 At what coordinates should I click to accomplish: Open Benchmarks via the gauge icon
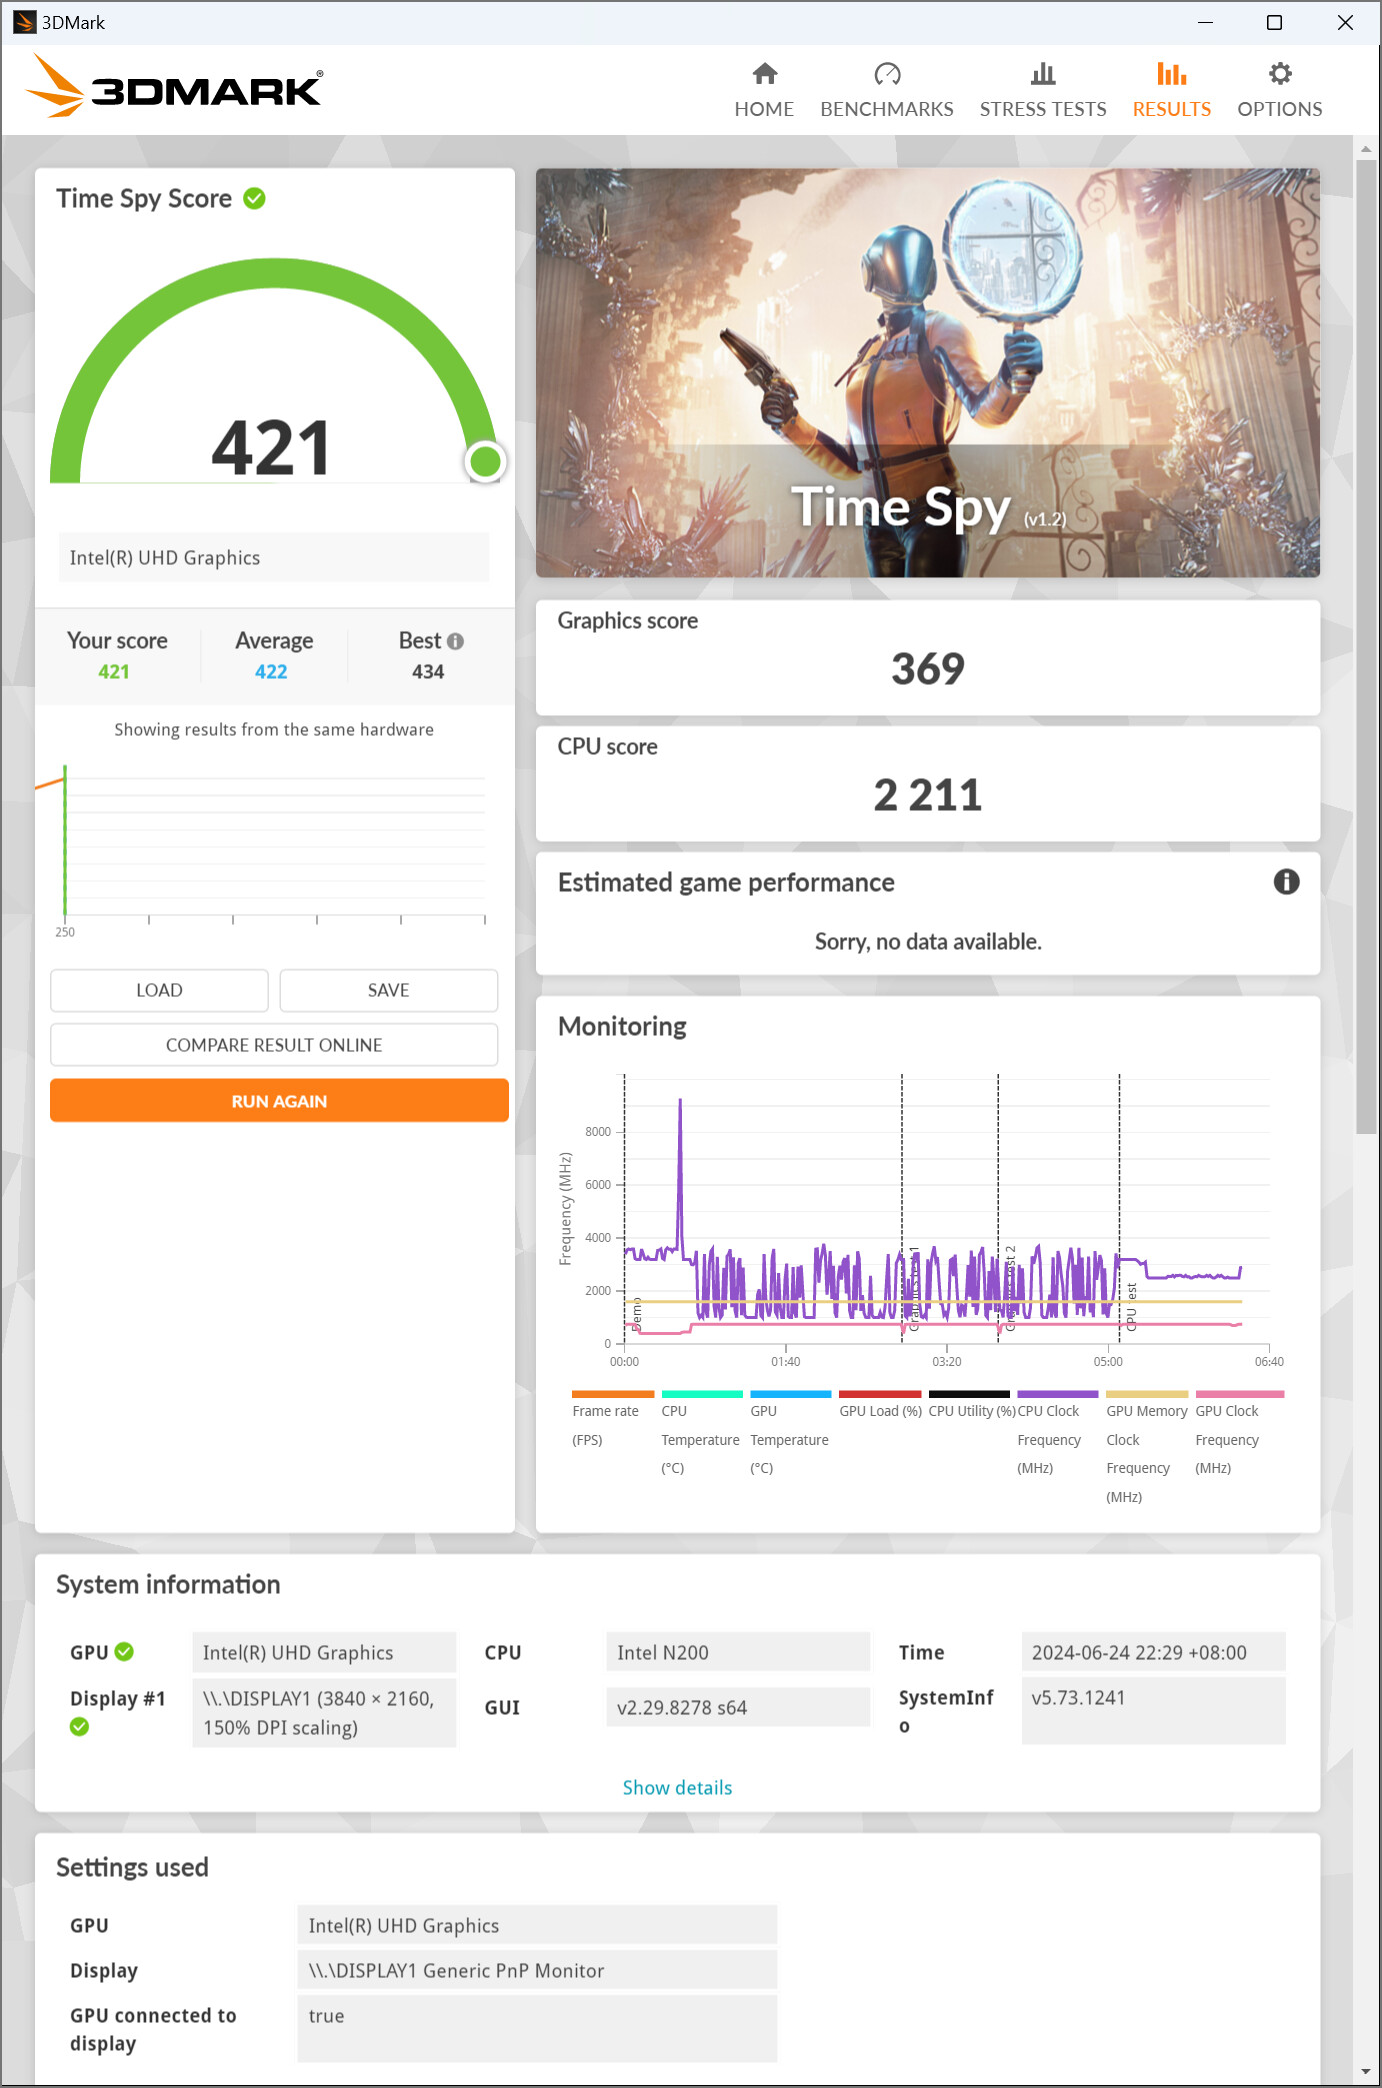click(886, 74)
